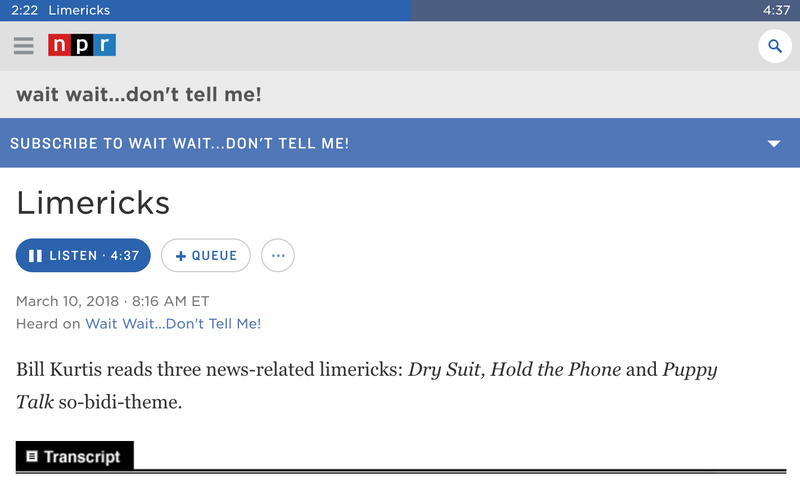The height and width of the screenshot is (497, 800).
Task: Click the March 10, 2018 date text
Action: click(x=68, y=302)
